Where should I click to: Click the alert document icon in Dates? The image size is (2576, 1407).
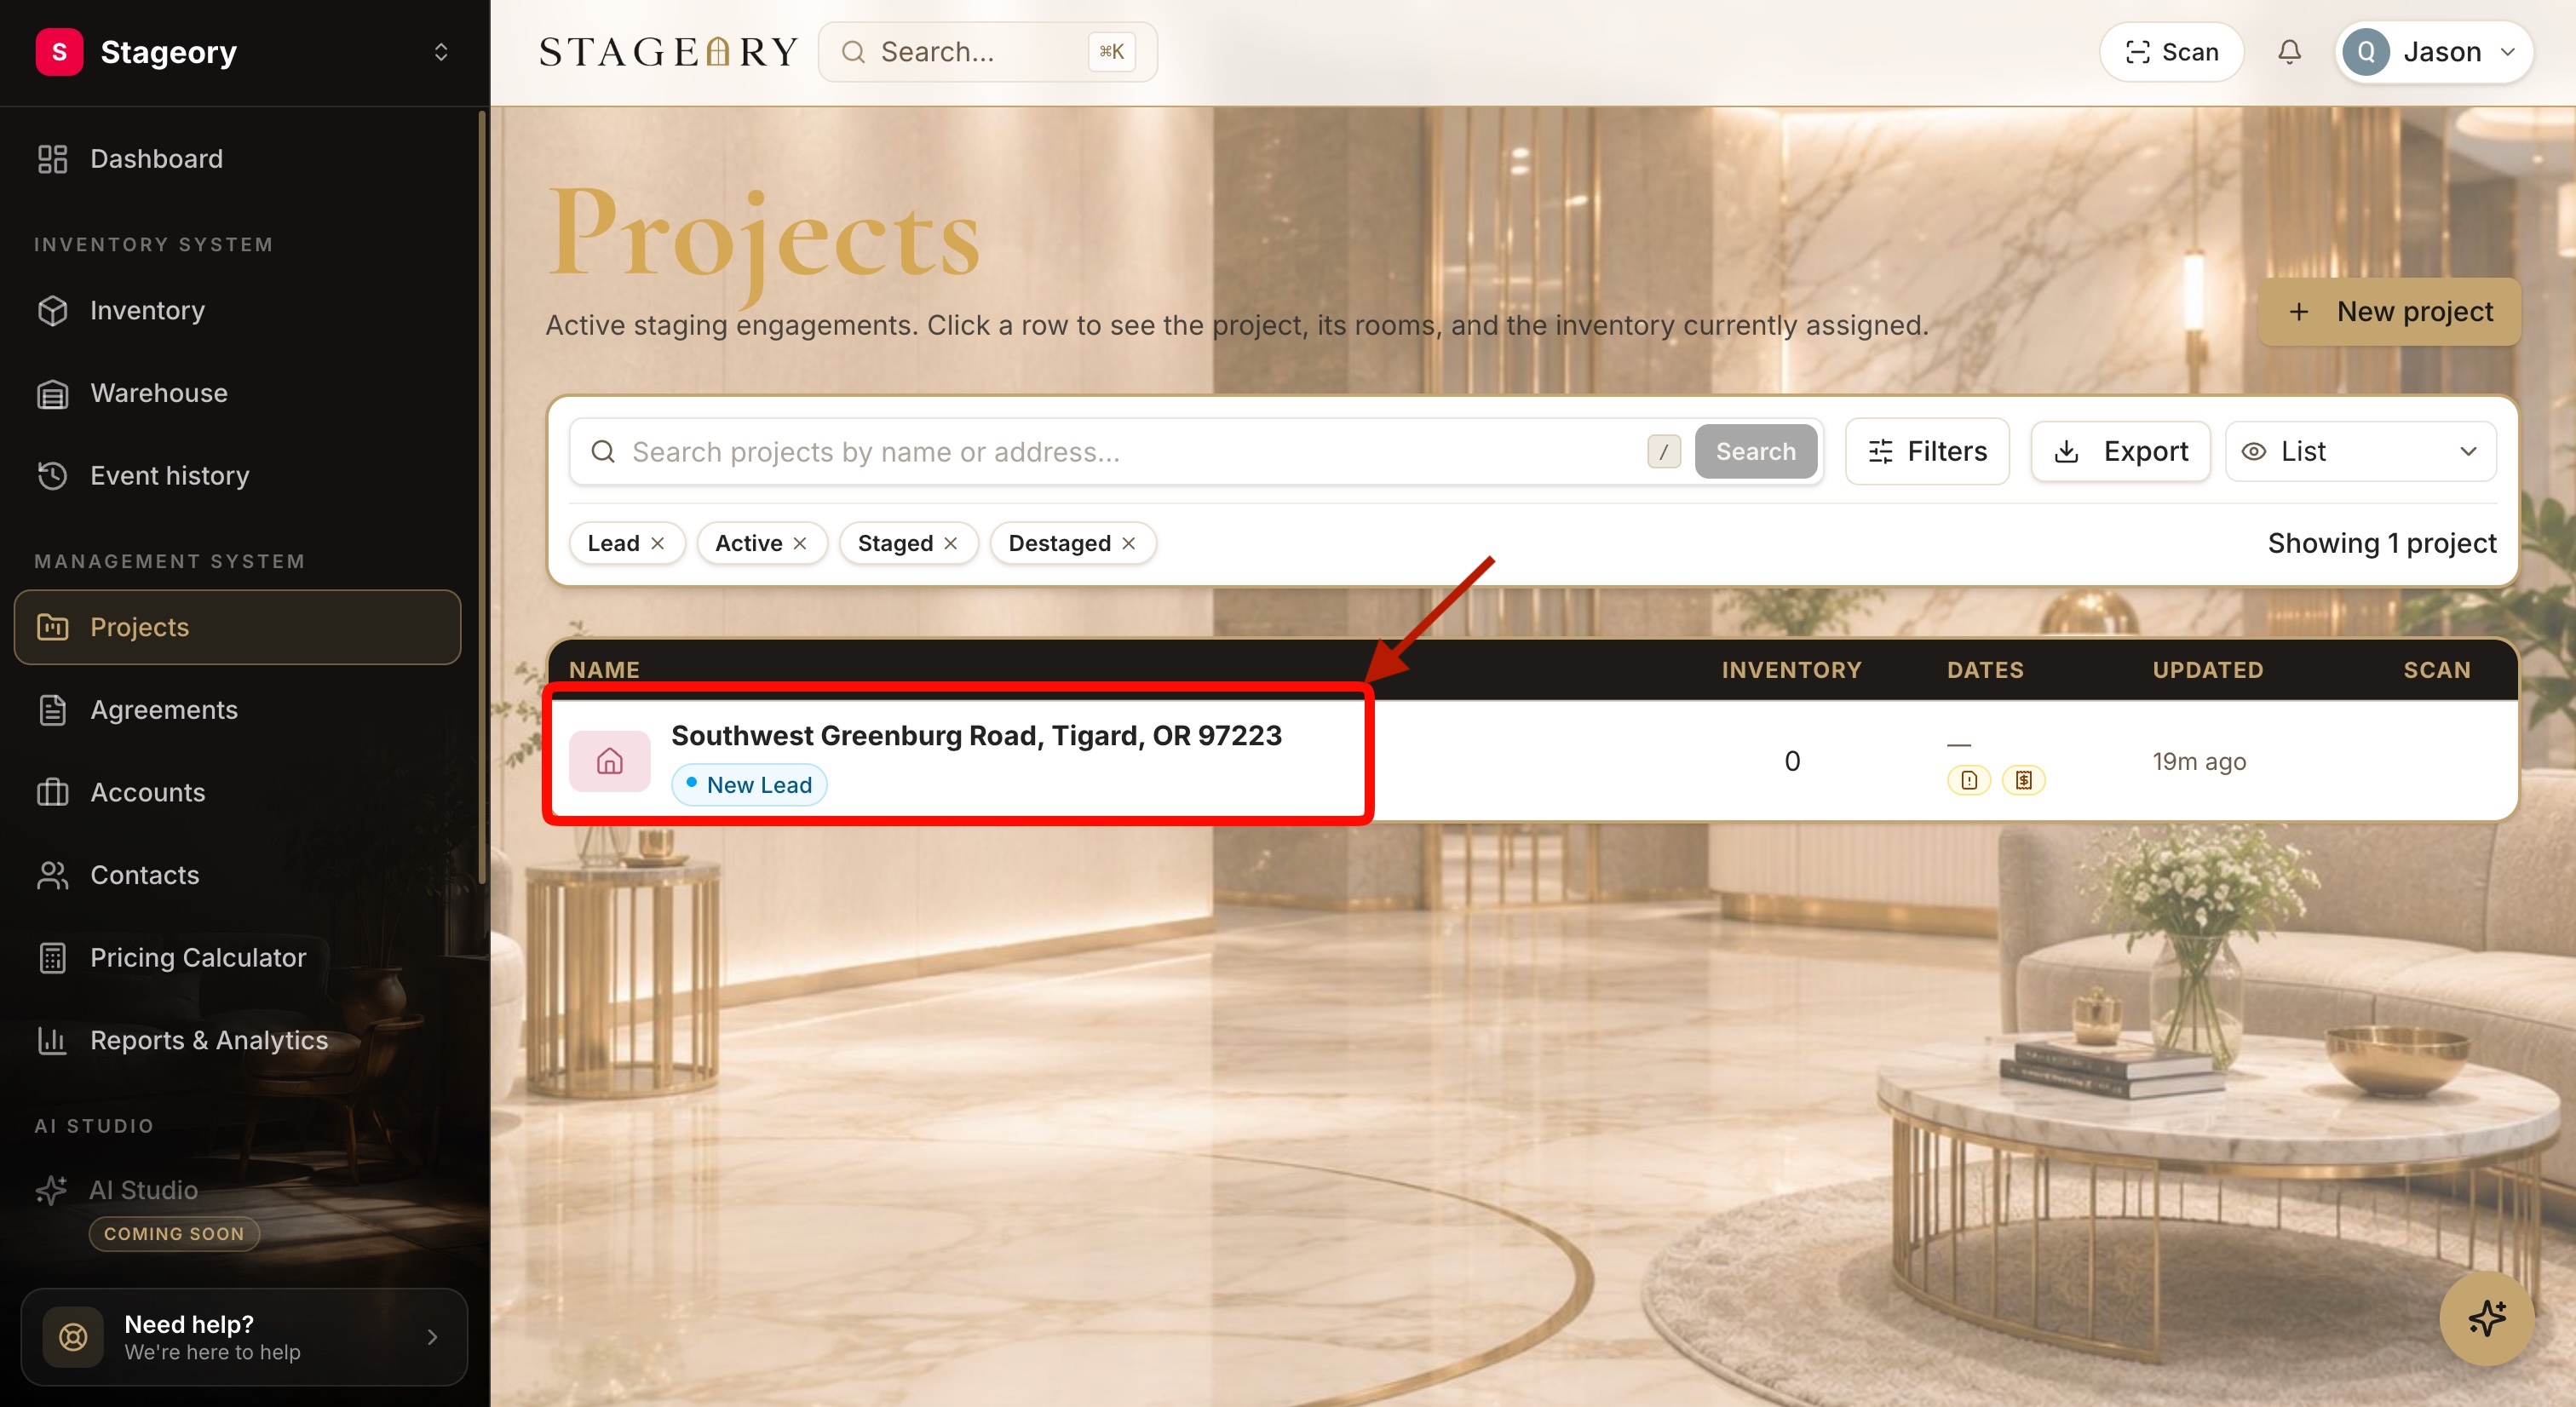[x=1969, y=780]
